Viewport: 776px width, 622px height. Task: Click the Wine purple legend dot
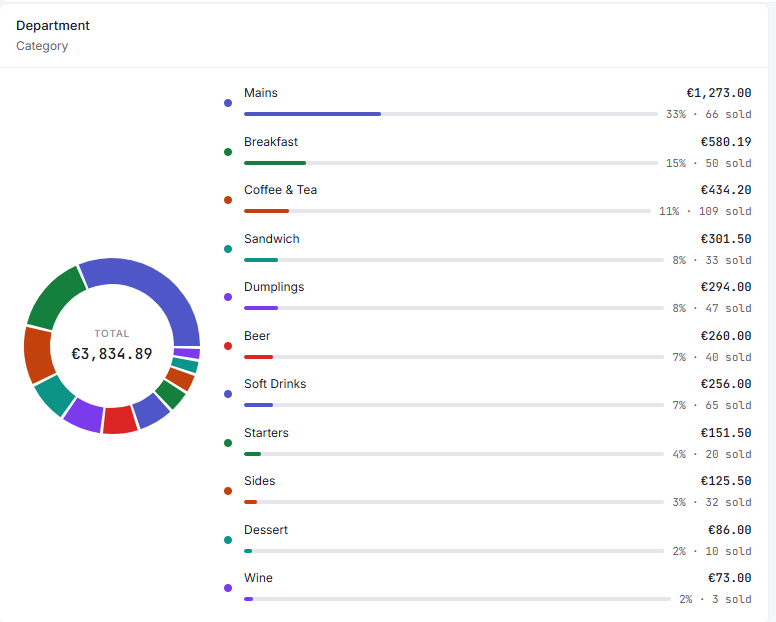(228, 588)
